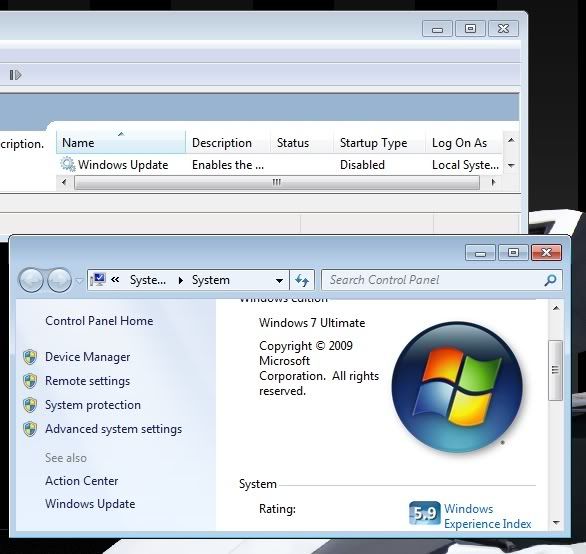Click the Services list right scroll arrow
This screenshot has height=554, width=586.
tap(493, 182)
